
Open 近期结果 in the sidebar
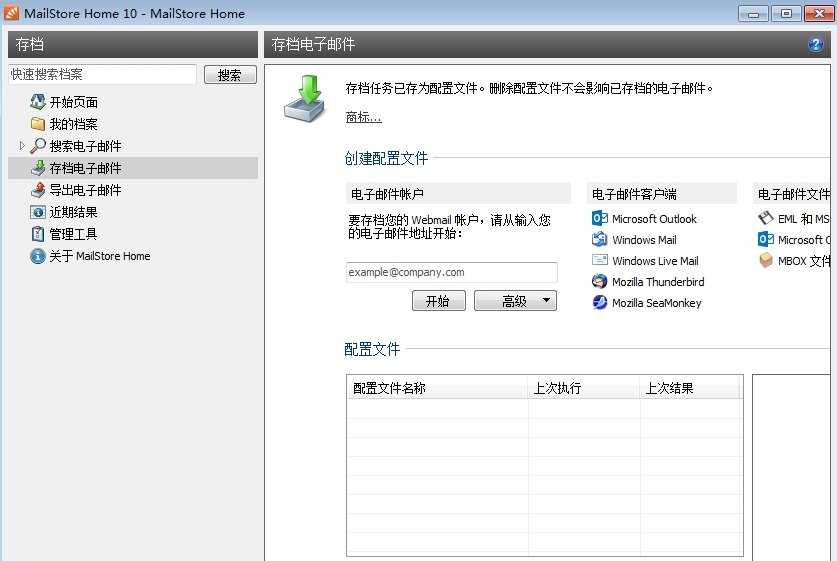coord(74,212)
